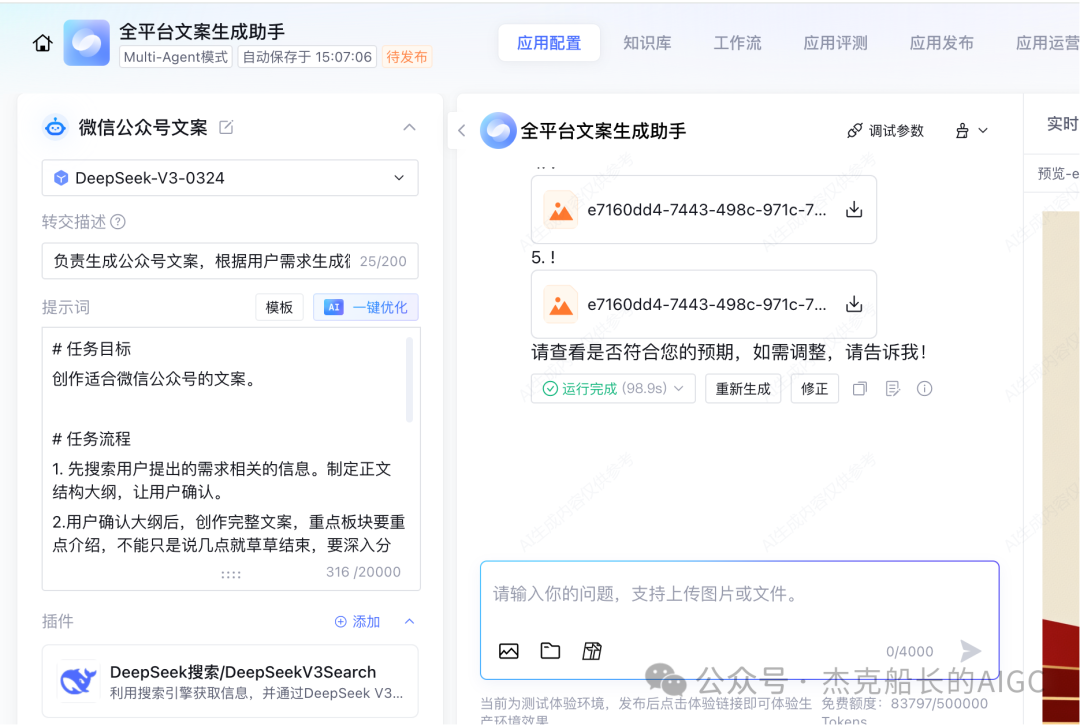
Task: Expand the 运行完成 (98.9s) run status
Action: (x=613, y=389)
